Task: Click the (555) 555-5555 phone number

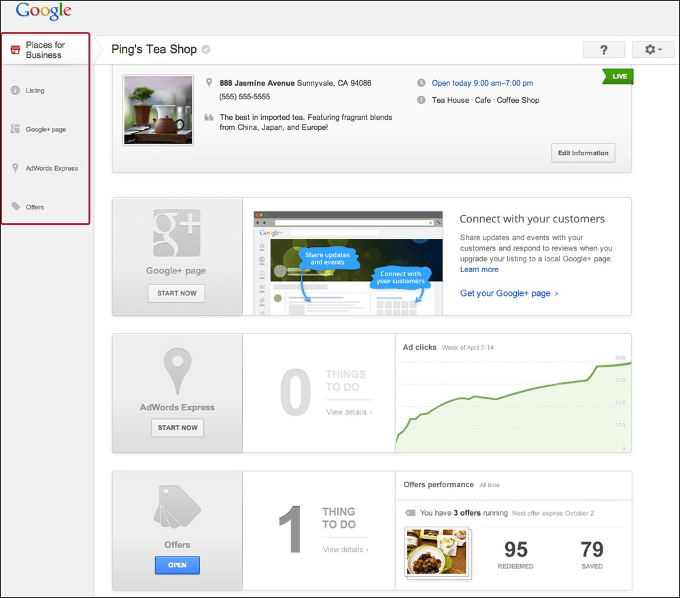Action: 245,97
